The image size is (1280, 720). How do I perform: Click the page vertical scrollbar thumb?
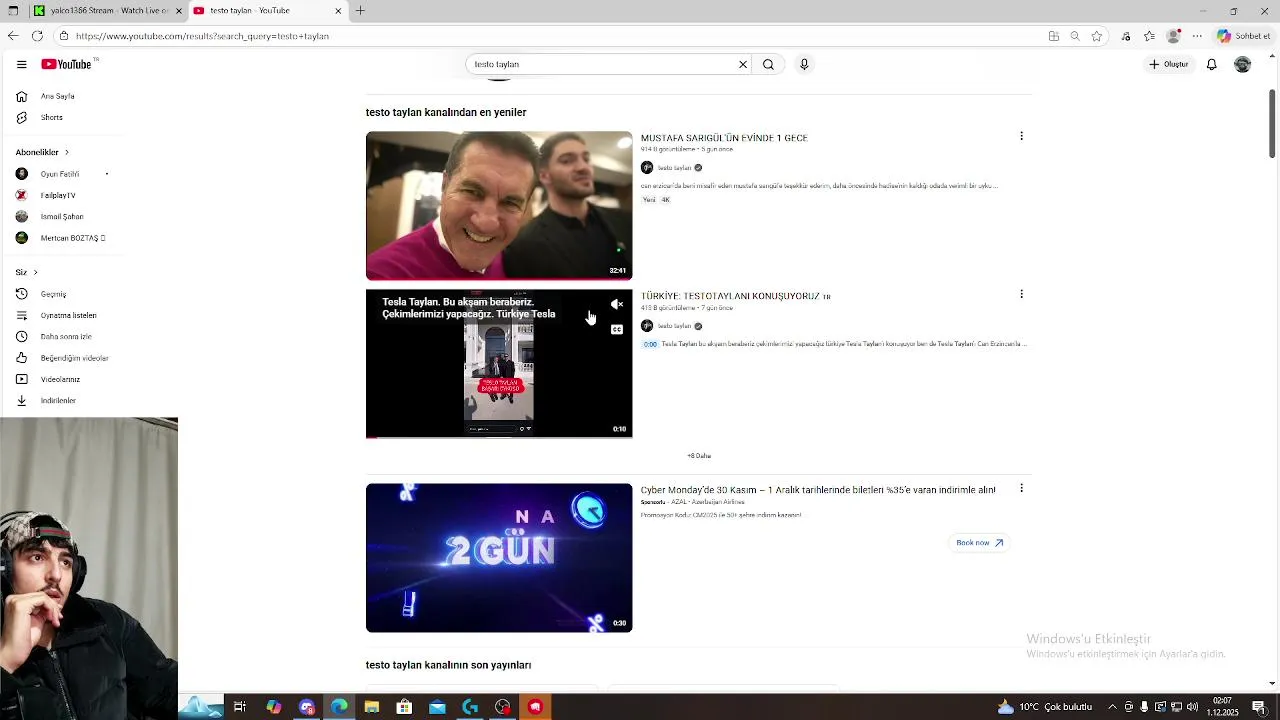point(1272,124)
